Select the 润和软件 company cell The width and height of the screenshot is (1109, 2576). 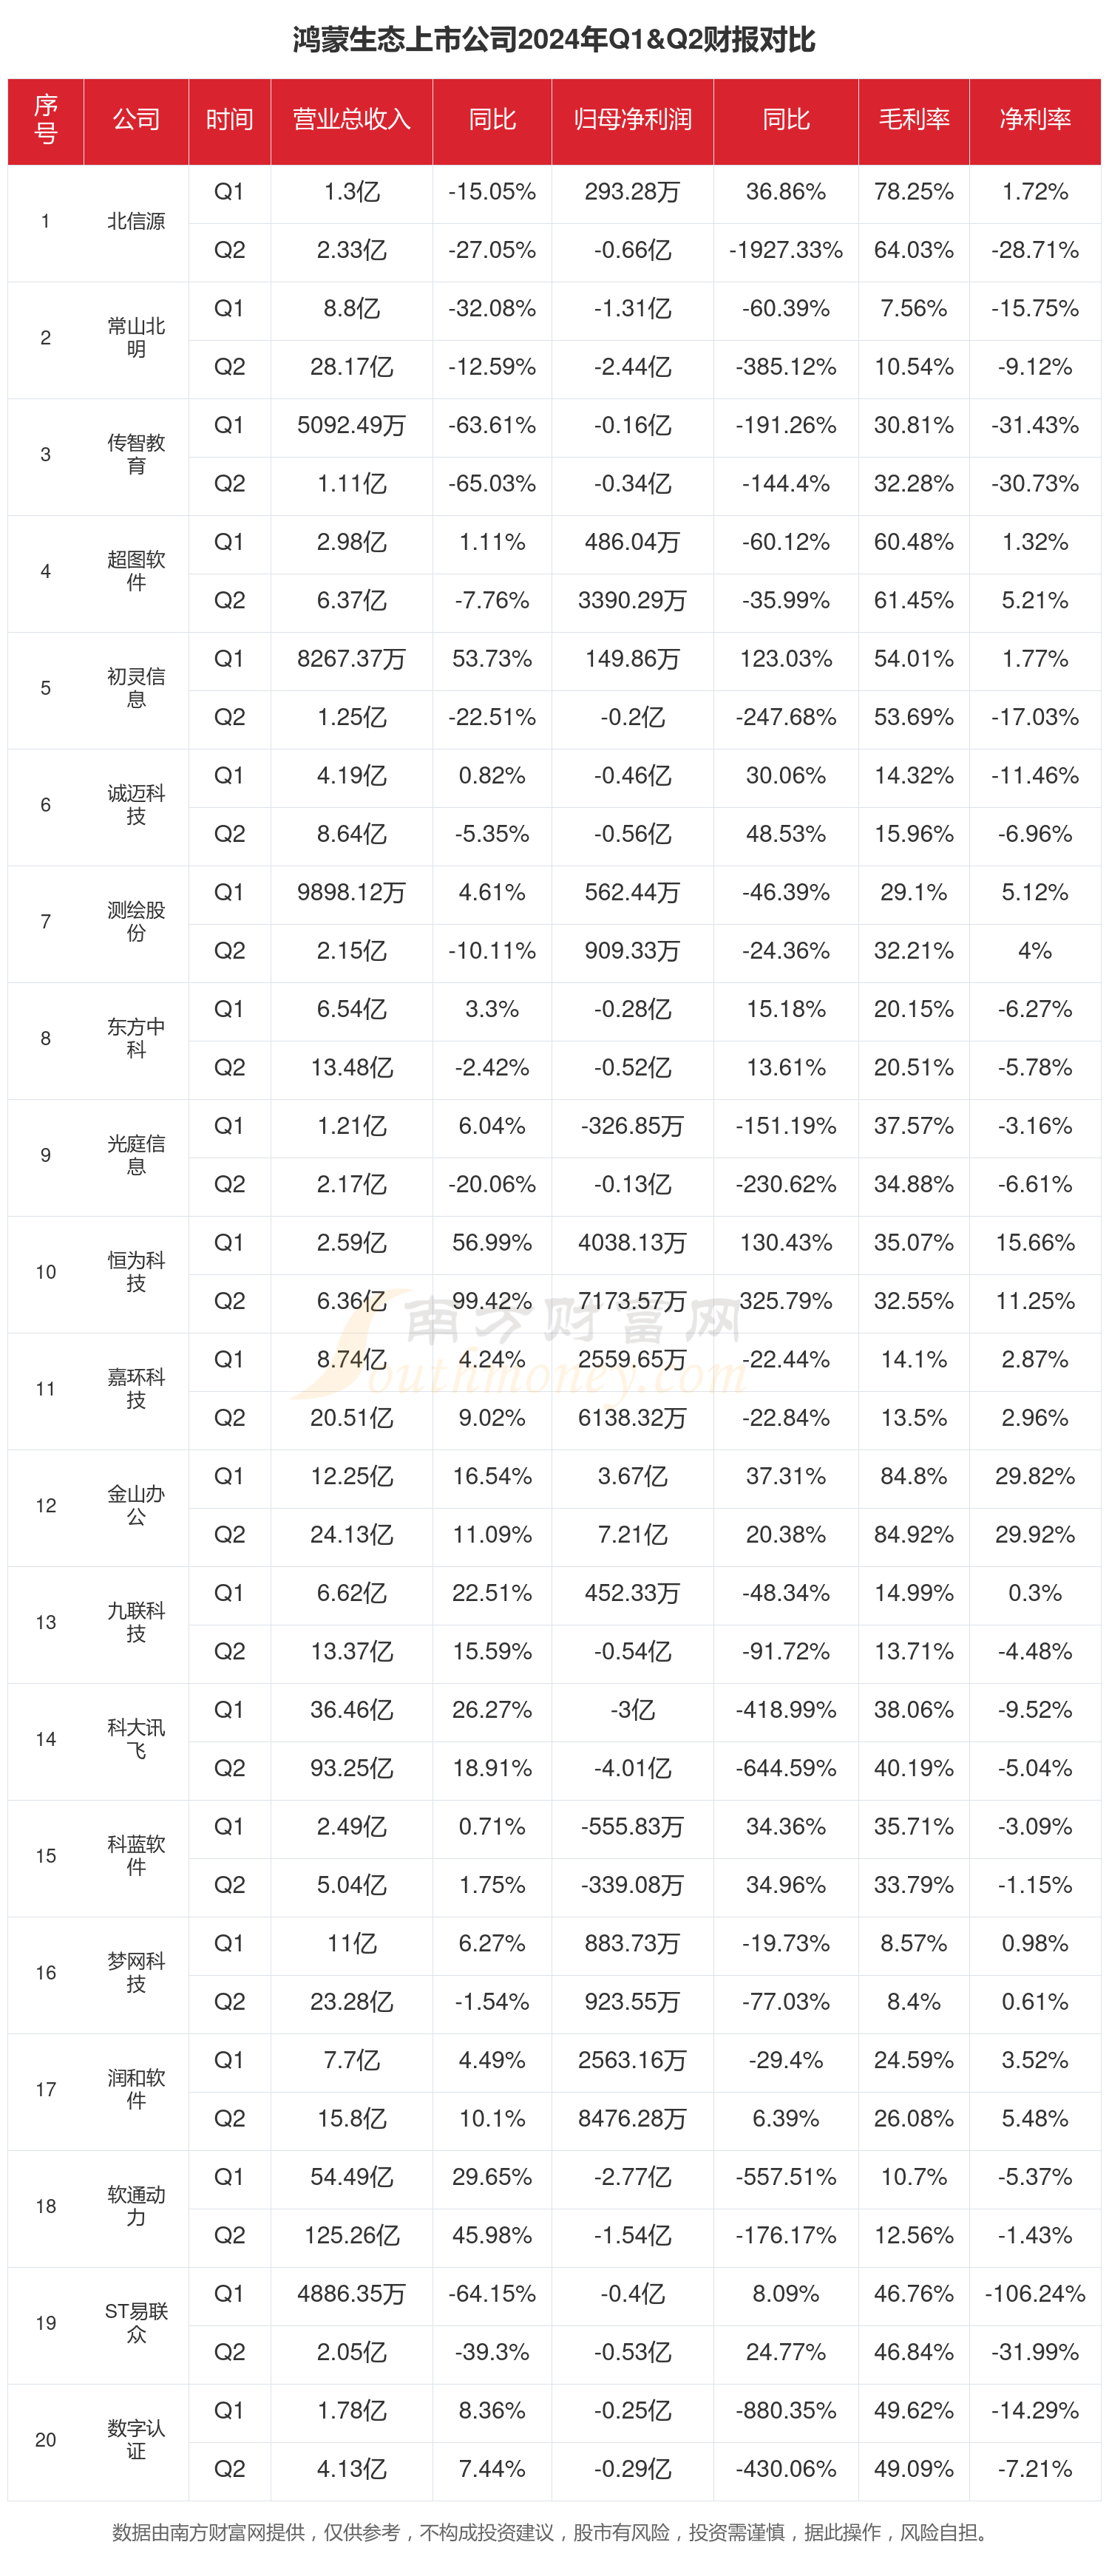[x=136, y=2088]
